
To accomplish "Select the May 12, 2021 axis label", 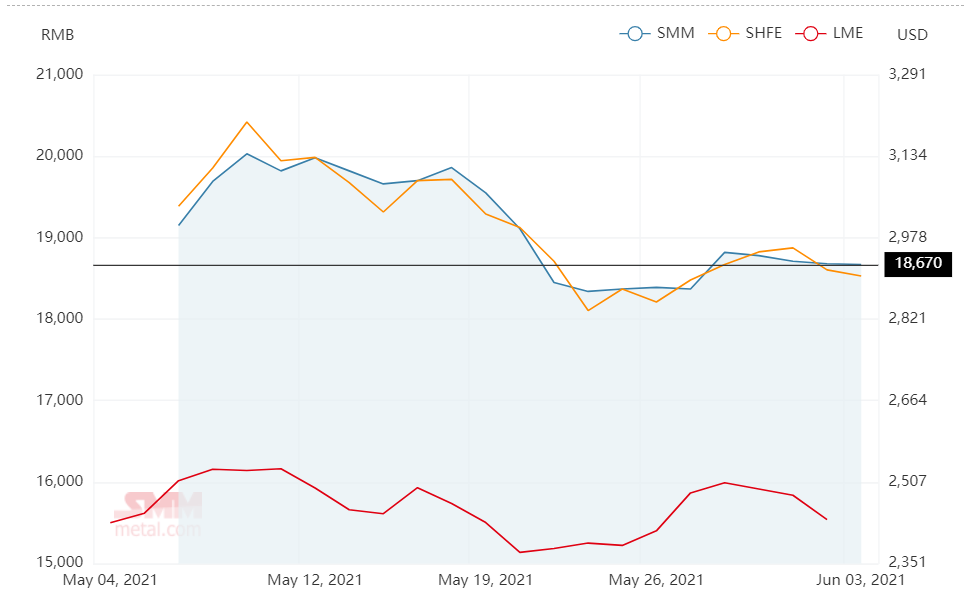I will [314, 580].
